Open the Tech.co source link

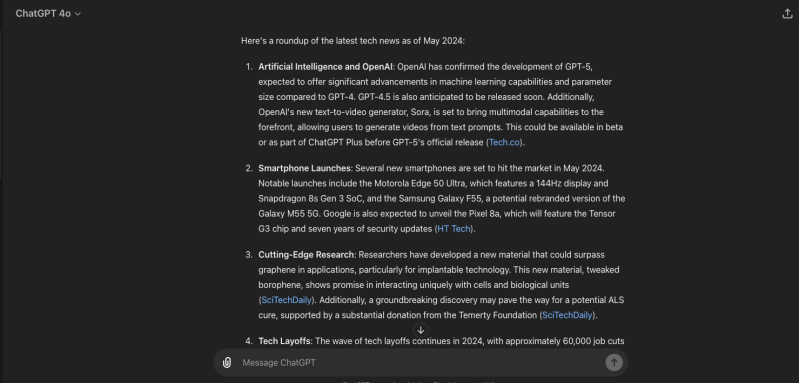[504, 143]
